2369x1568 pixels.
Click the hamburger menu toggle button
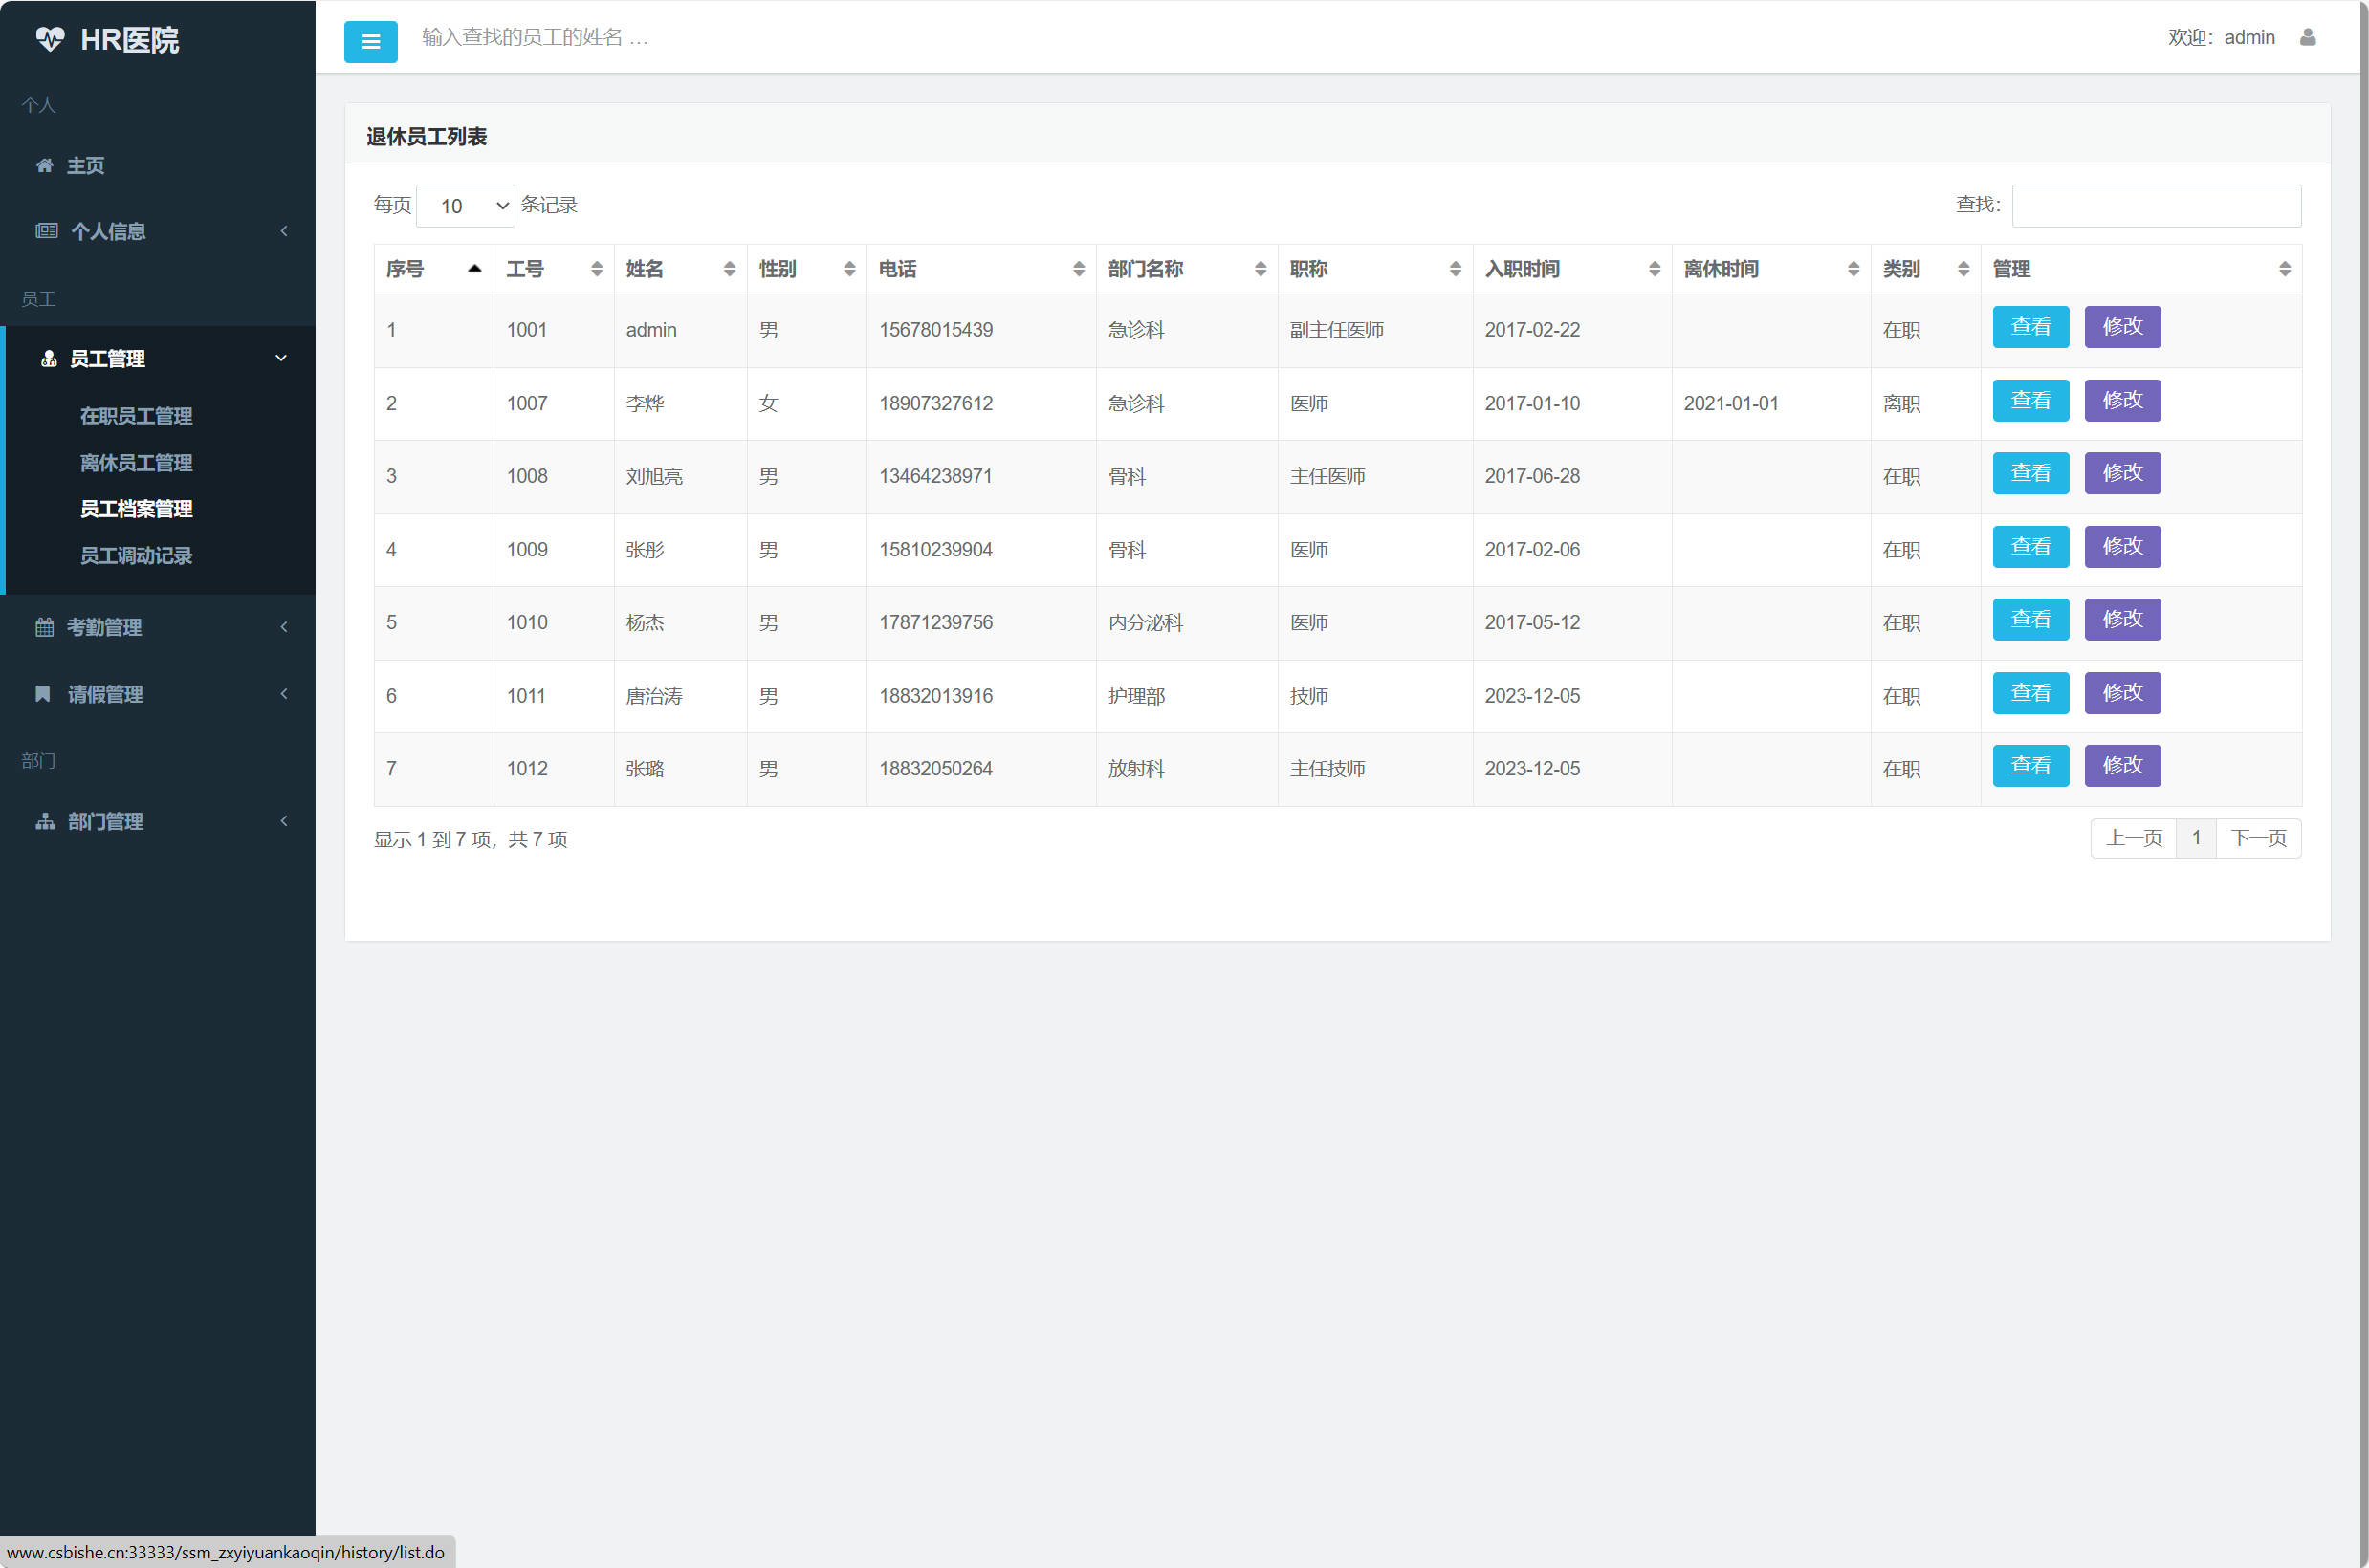(370, 41)
